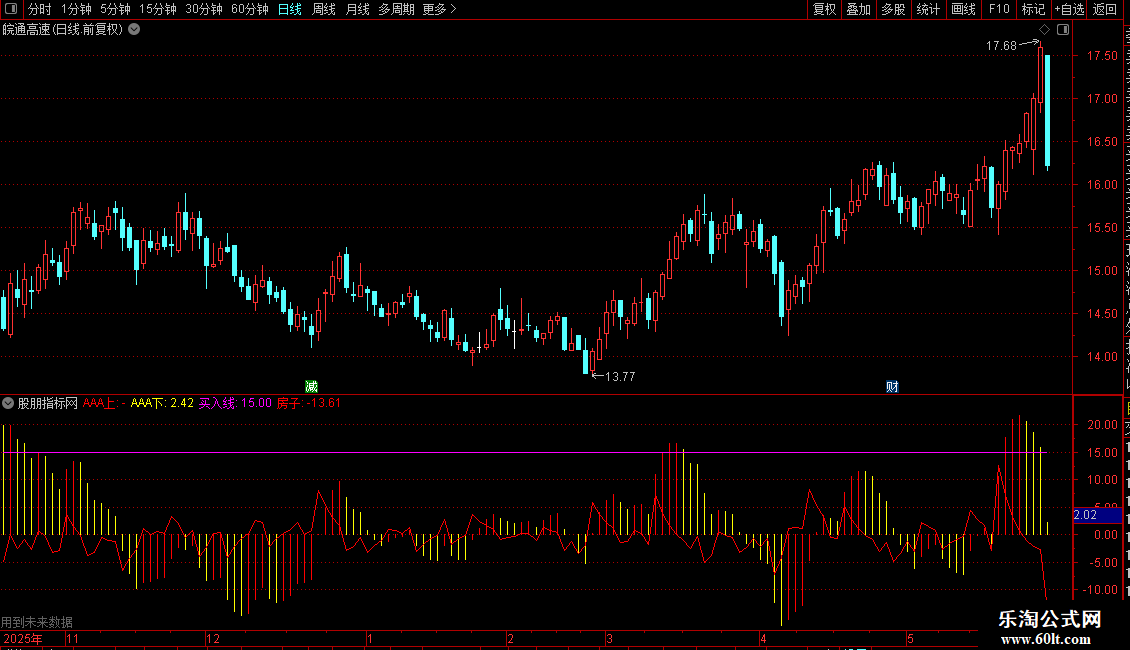Switch to 月线 monthly chart

click(x=357, y=9)
